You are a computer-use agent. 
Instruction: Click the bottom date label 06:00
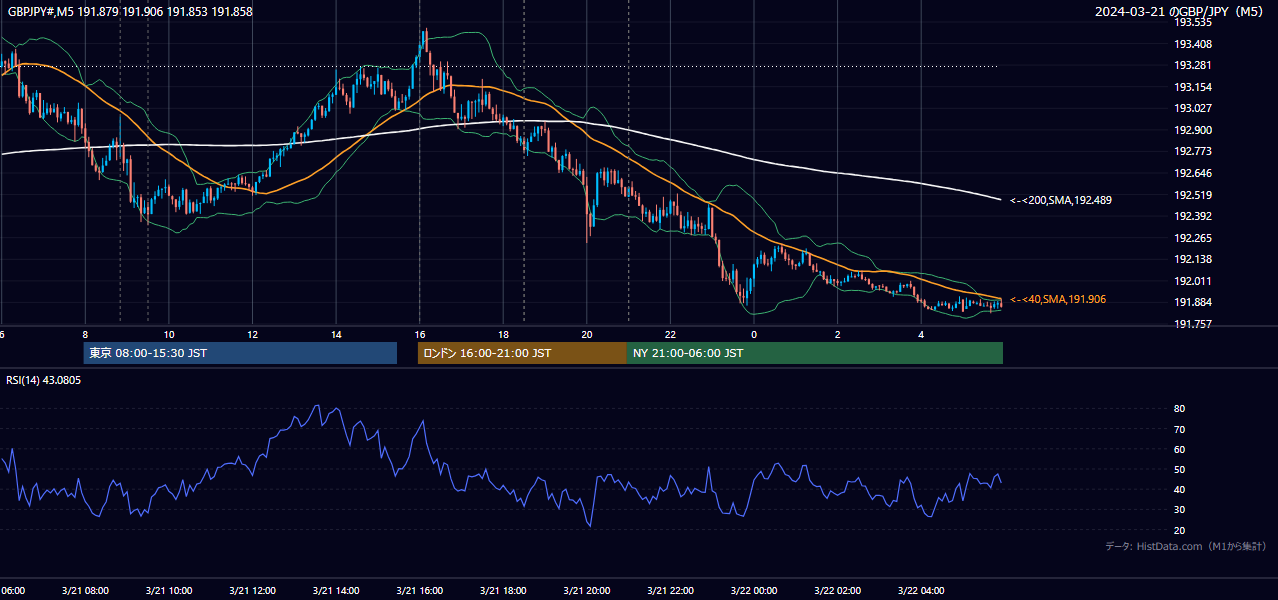pos(13,590)
